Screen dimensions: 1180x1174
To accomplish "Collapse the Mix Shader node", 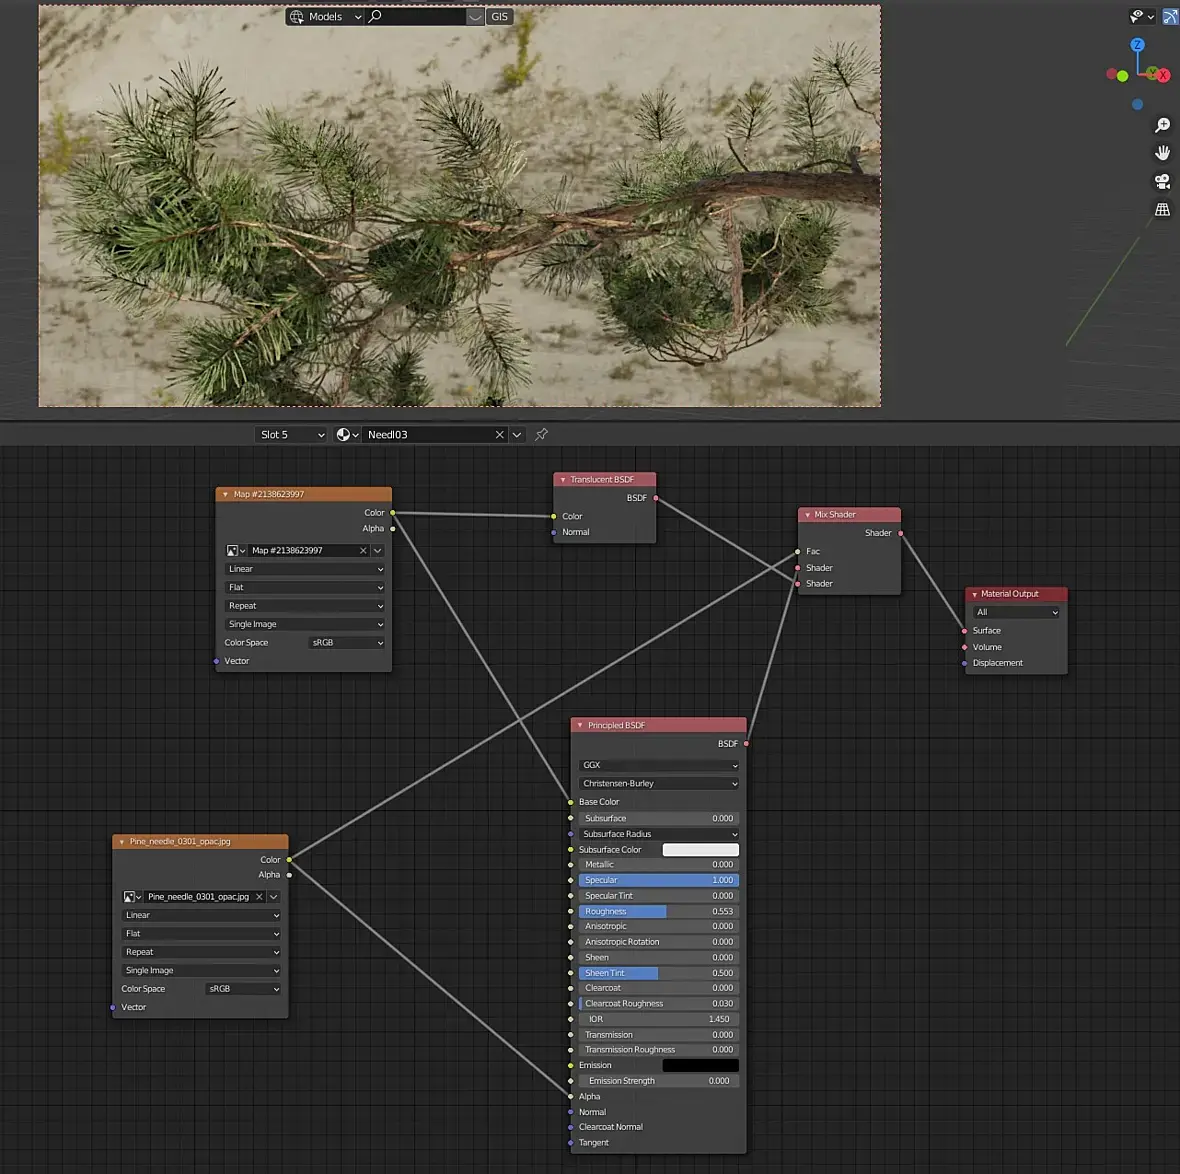I will point(807,515).
